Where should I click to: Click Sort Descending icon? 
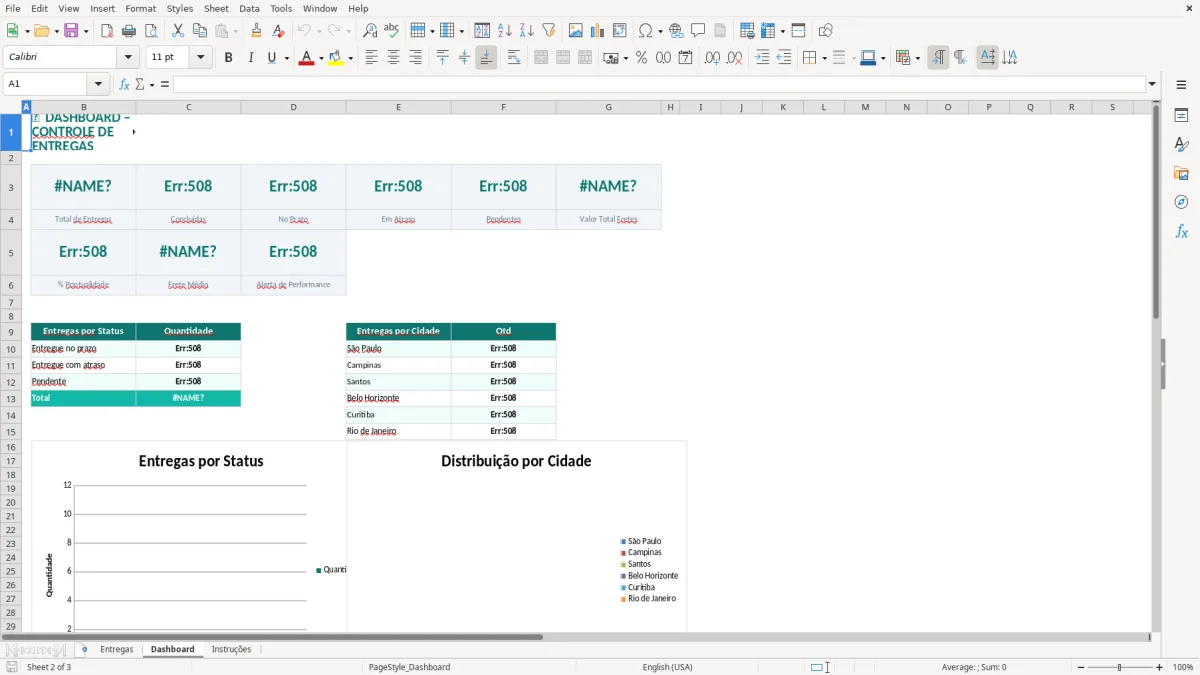pos(527,31)
